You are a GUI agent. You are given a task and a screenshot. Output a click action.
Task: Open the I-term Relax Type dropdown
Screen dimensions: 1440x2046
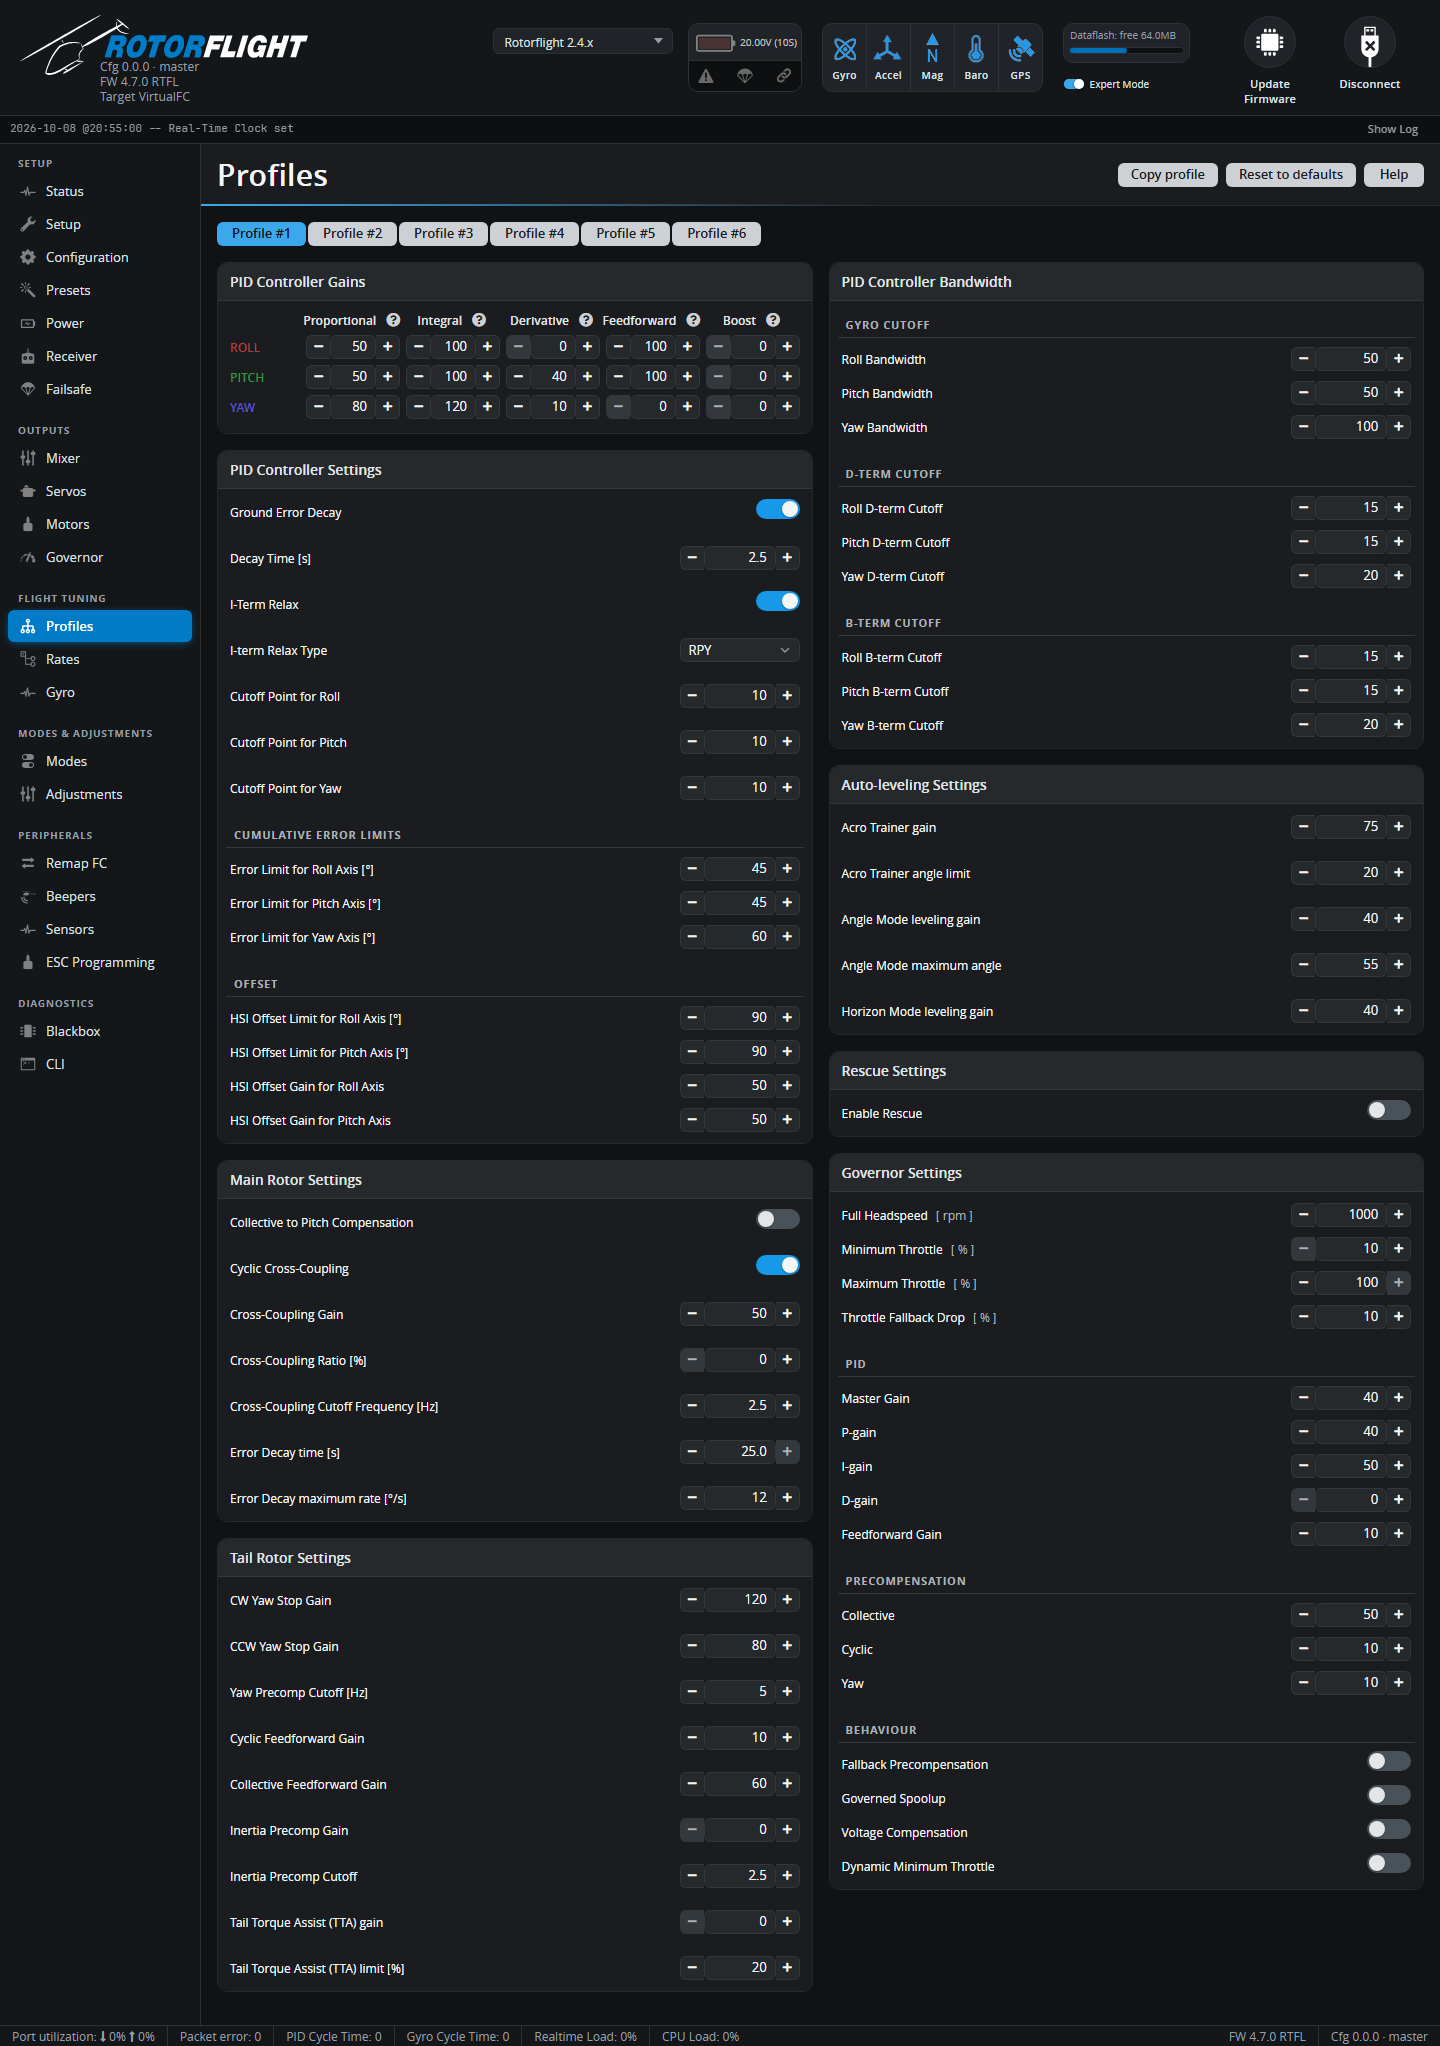(740, 650)
